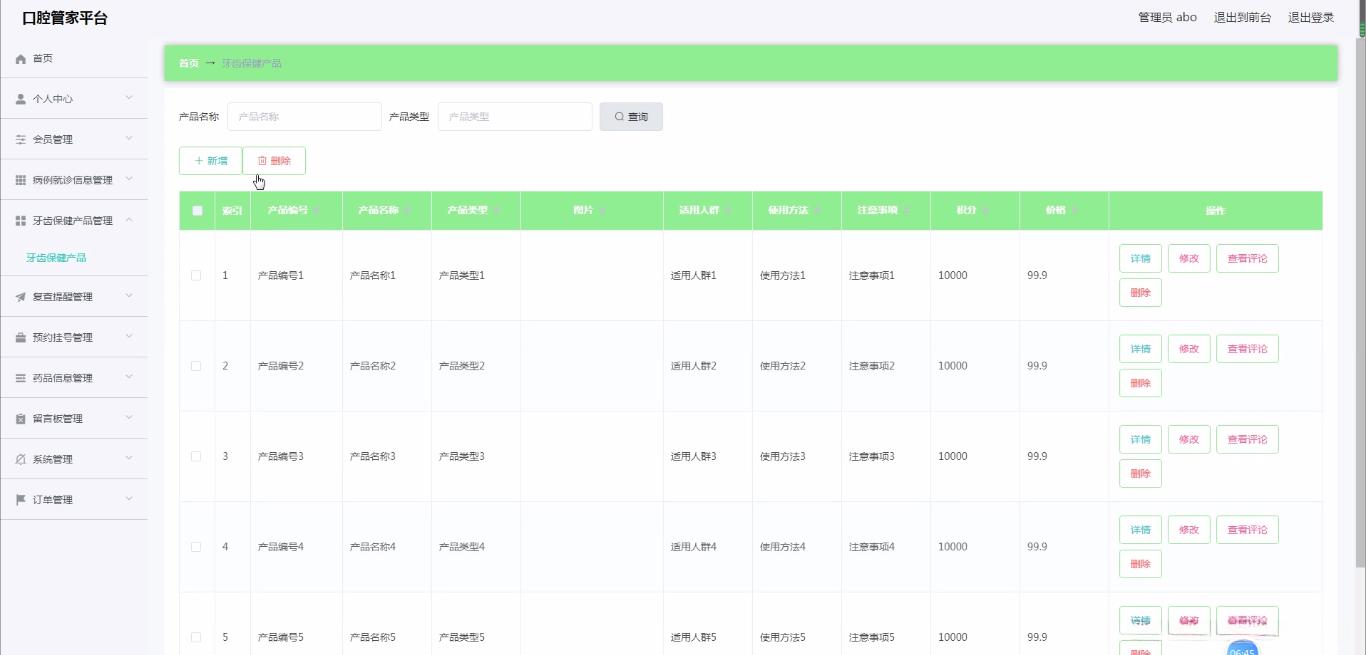Expand 药品信息管理 using its chevron

coord(129,377)
